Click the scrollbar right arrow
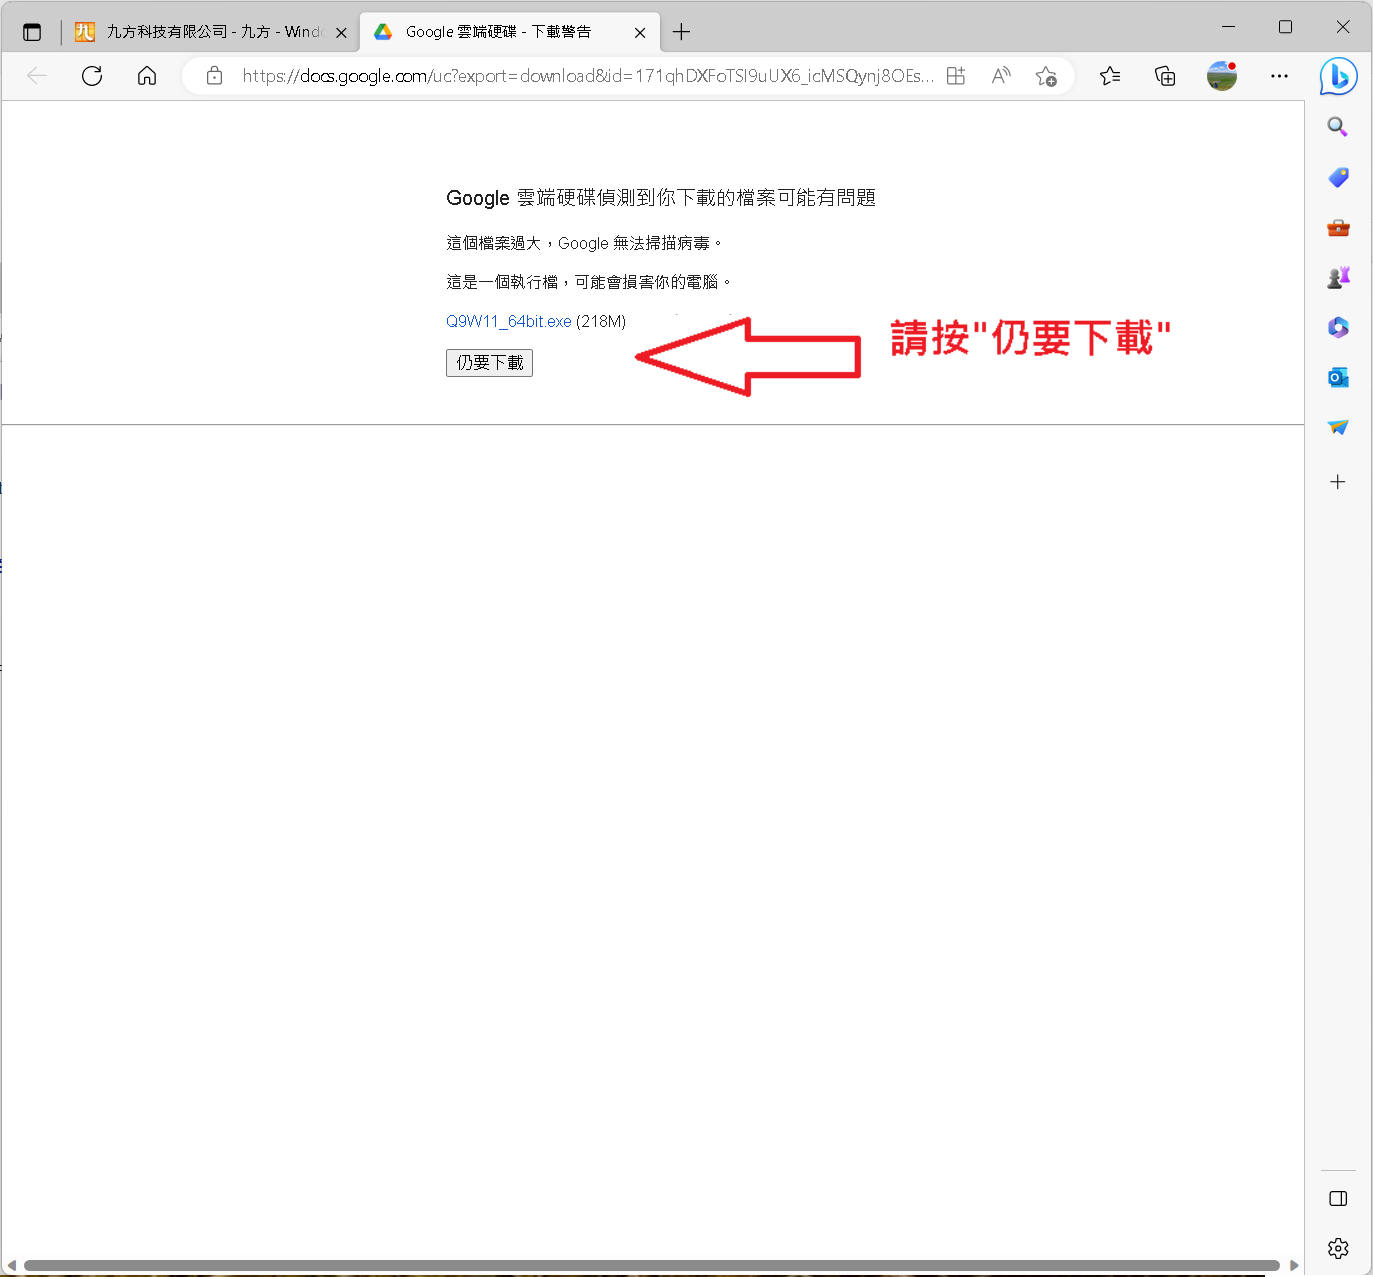This screenshot has width=1373, height=1277. tap(1294, 1265)
